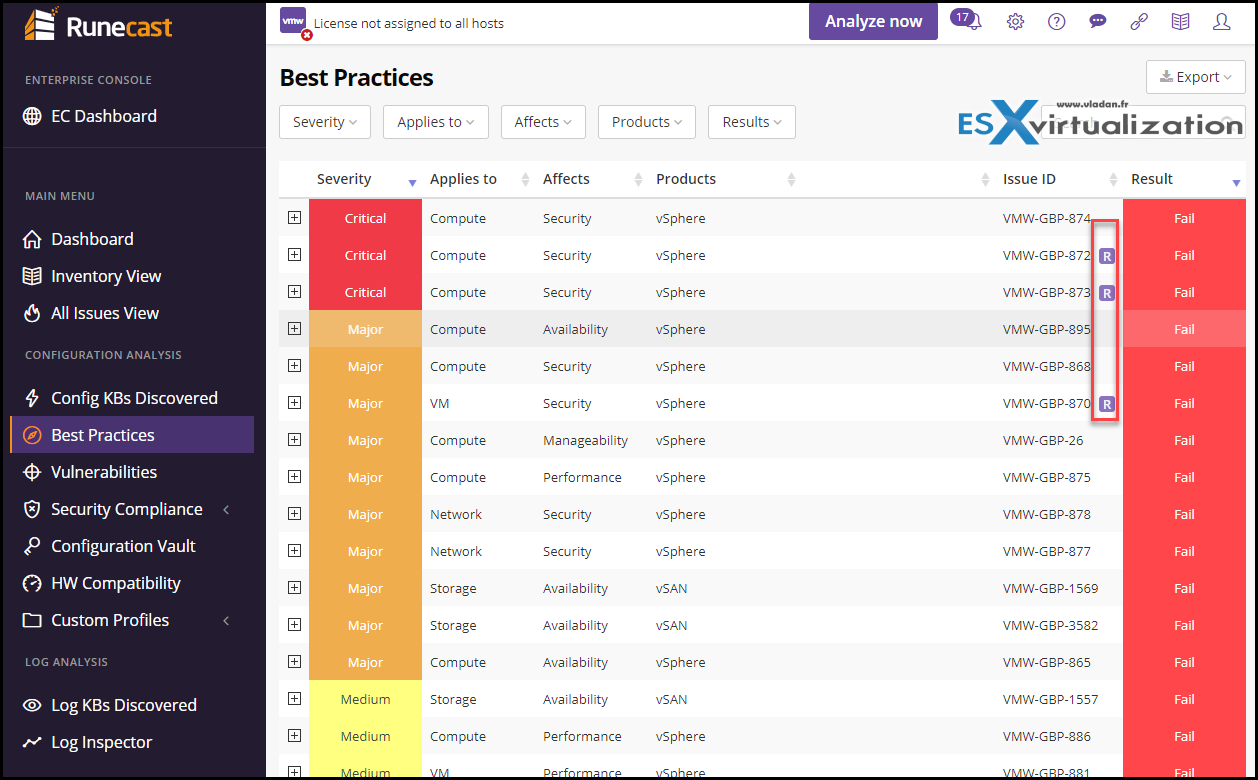Click the R badge for VMW-GBP-872
The image size is (1258, 780).
tap(1106, 256)
